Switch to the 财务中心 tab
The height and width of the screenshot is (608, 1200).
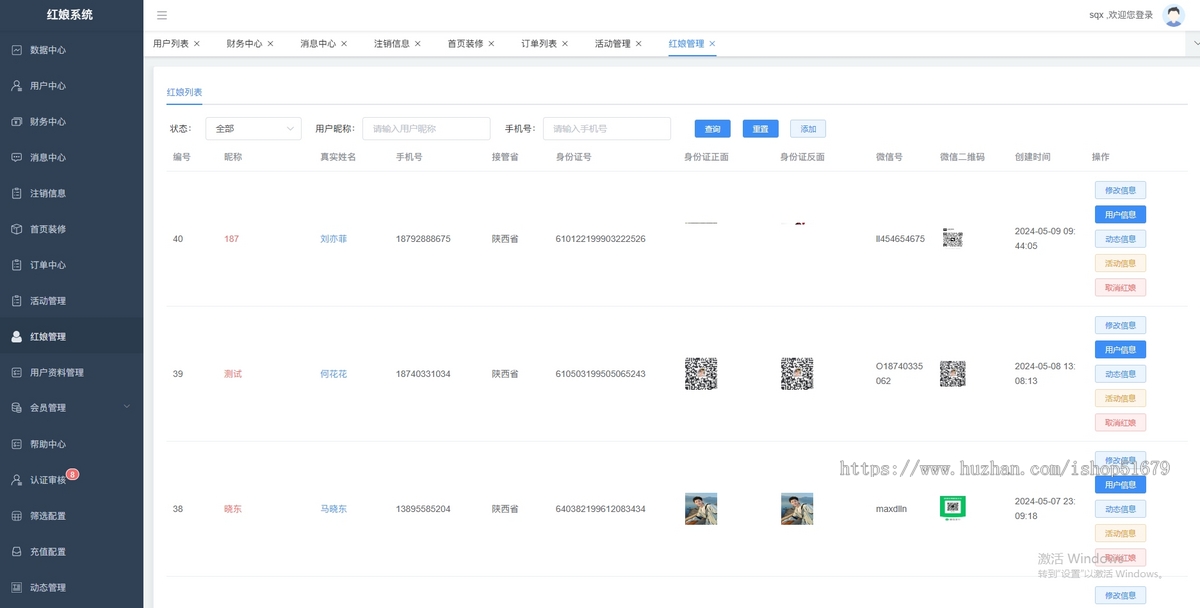(x=244, y=44)
